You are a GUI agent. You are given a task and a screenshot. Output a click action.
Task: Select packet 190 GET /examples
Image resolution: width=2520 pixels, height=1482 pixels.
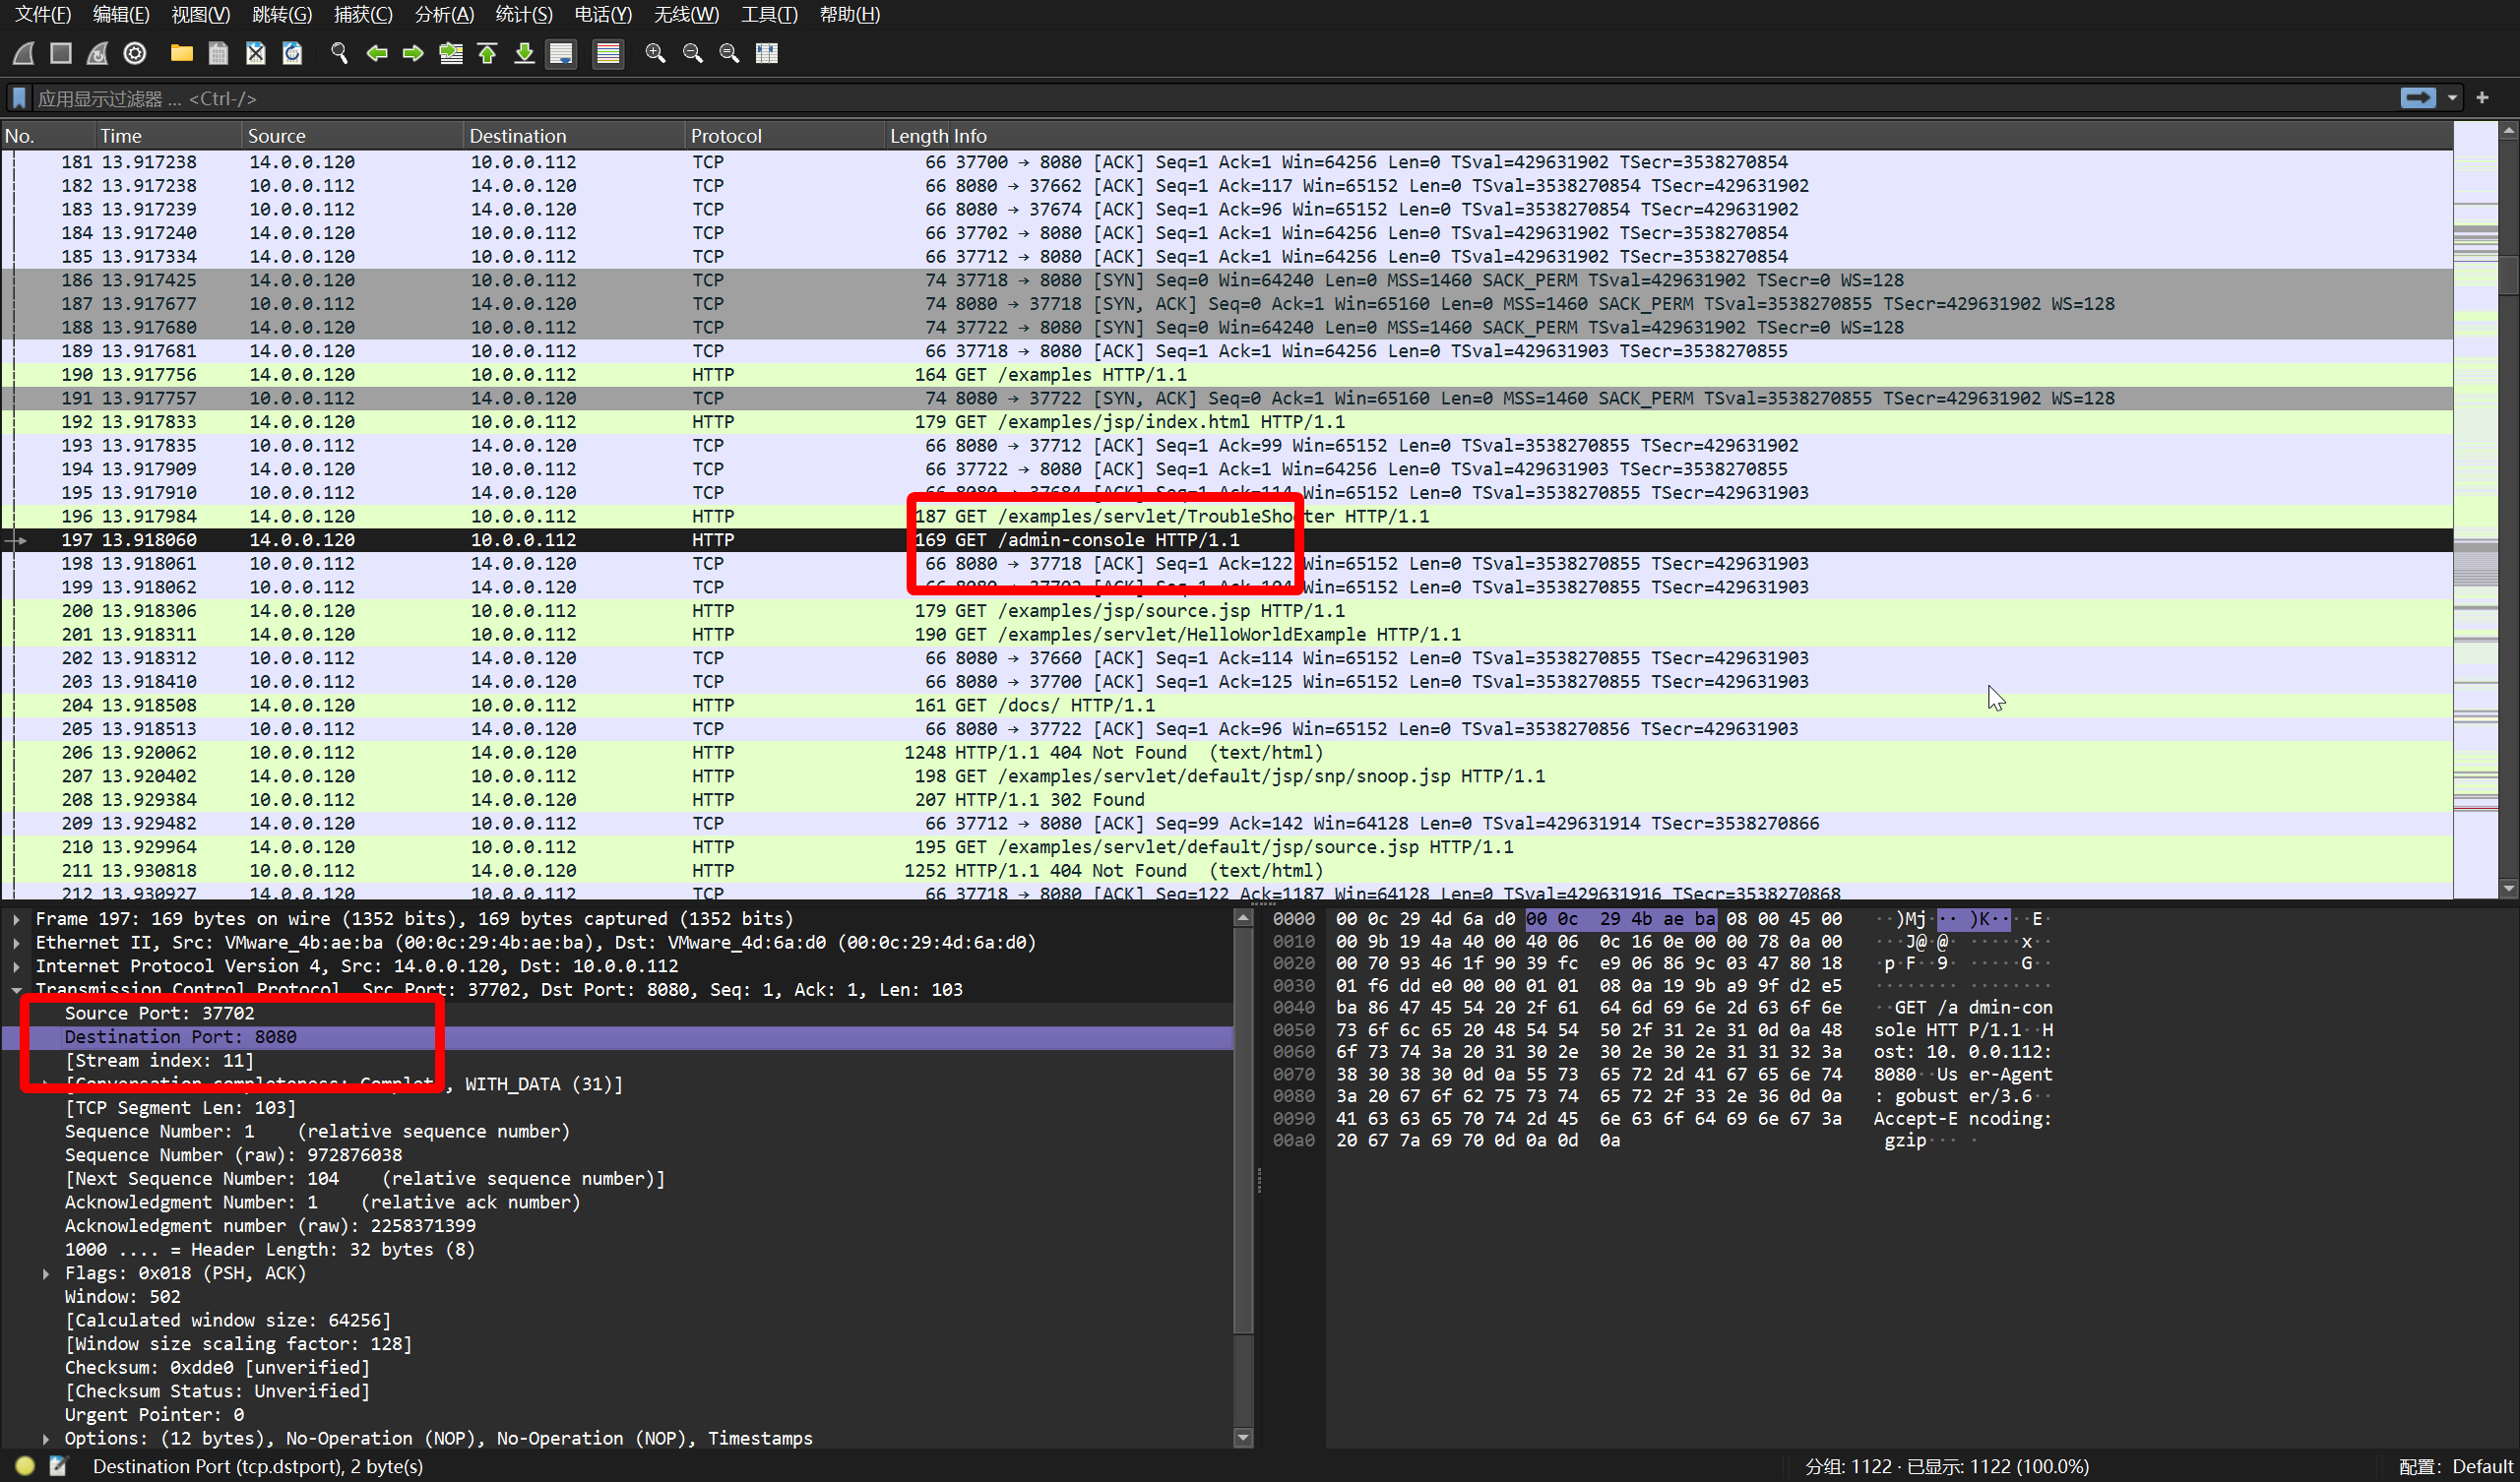coord(1227,374)
